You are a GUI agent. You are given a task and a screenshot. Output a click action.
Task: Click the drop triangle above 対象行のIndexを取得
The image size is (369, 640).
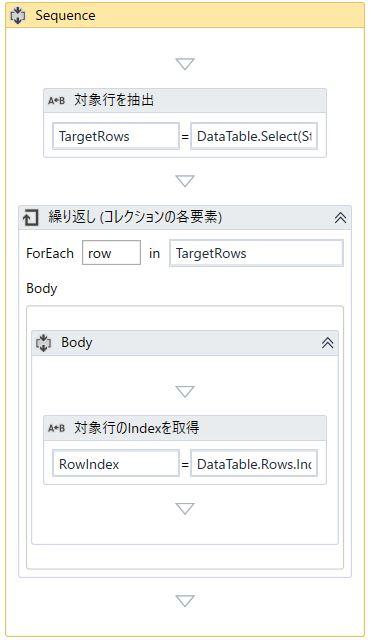(x=184, y=392)
